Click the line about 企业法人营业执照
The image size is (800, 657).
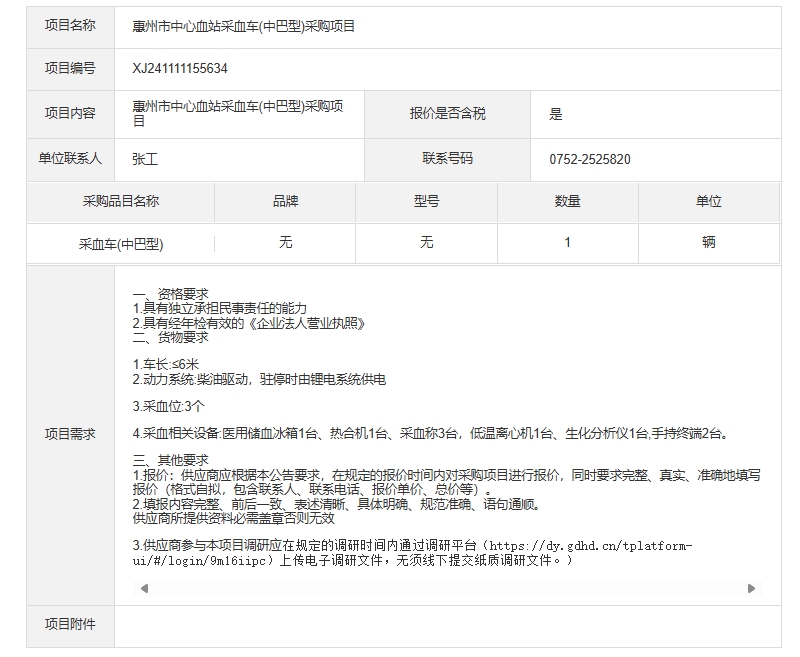pyautogui.click(x=248, y=323)
